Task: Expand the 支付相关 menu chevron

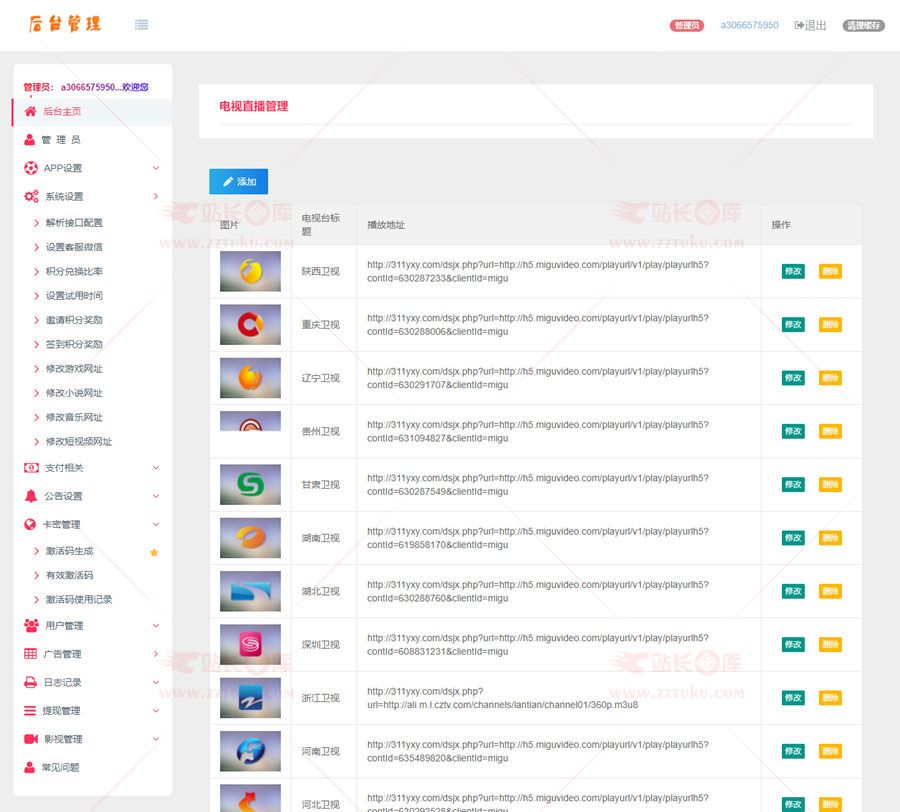Action: click(156, 468)
